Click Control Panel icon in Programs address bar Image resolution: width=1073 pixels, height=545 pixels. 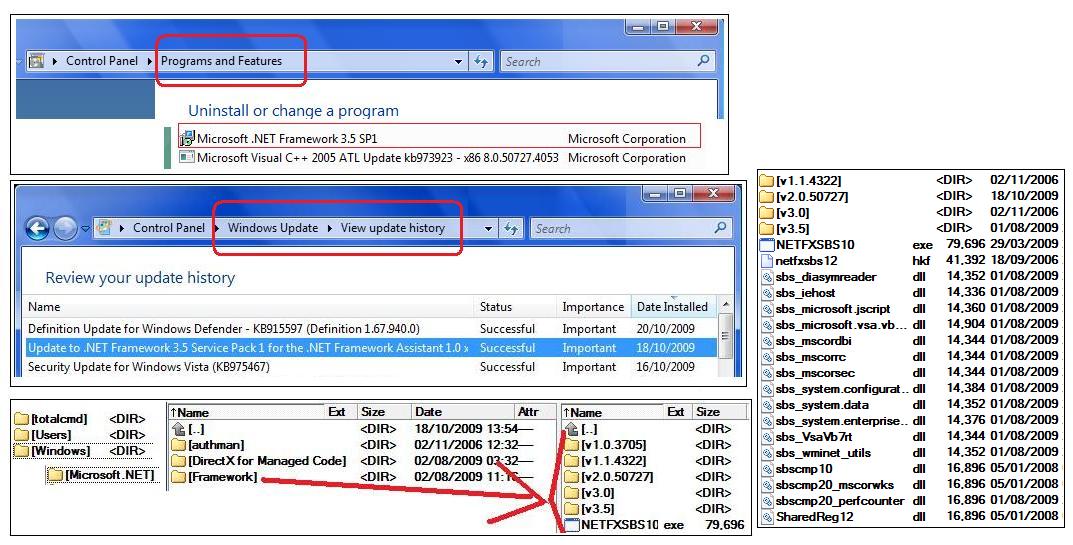(x=37, y=61)
